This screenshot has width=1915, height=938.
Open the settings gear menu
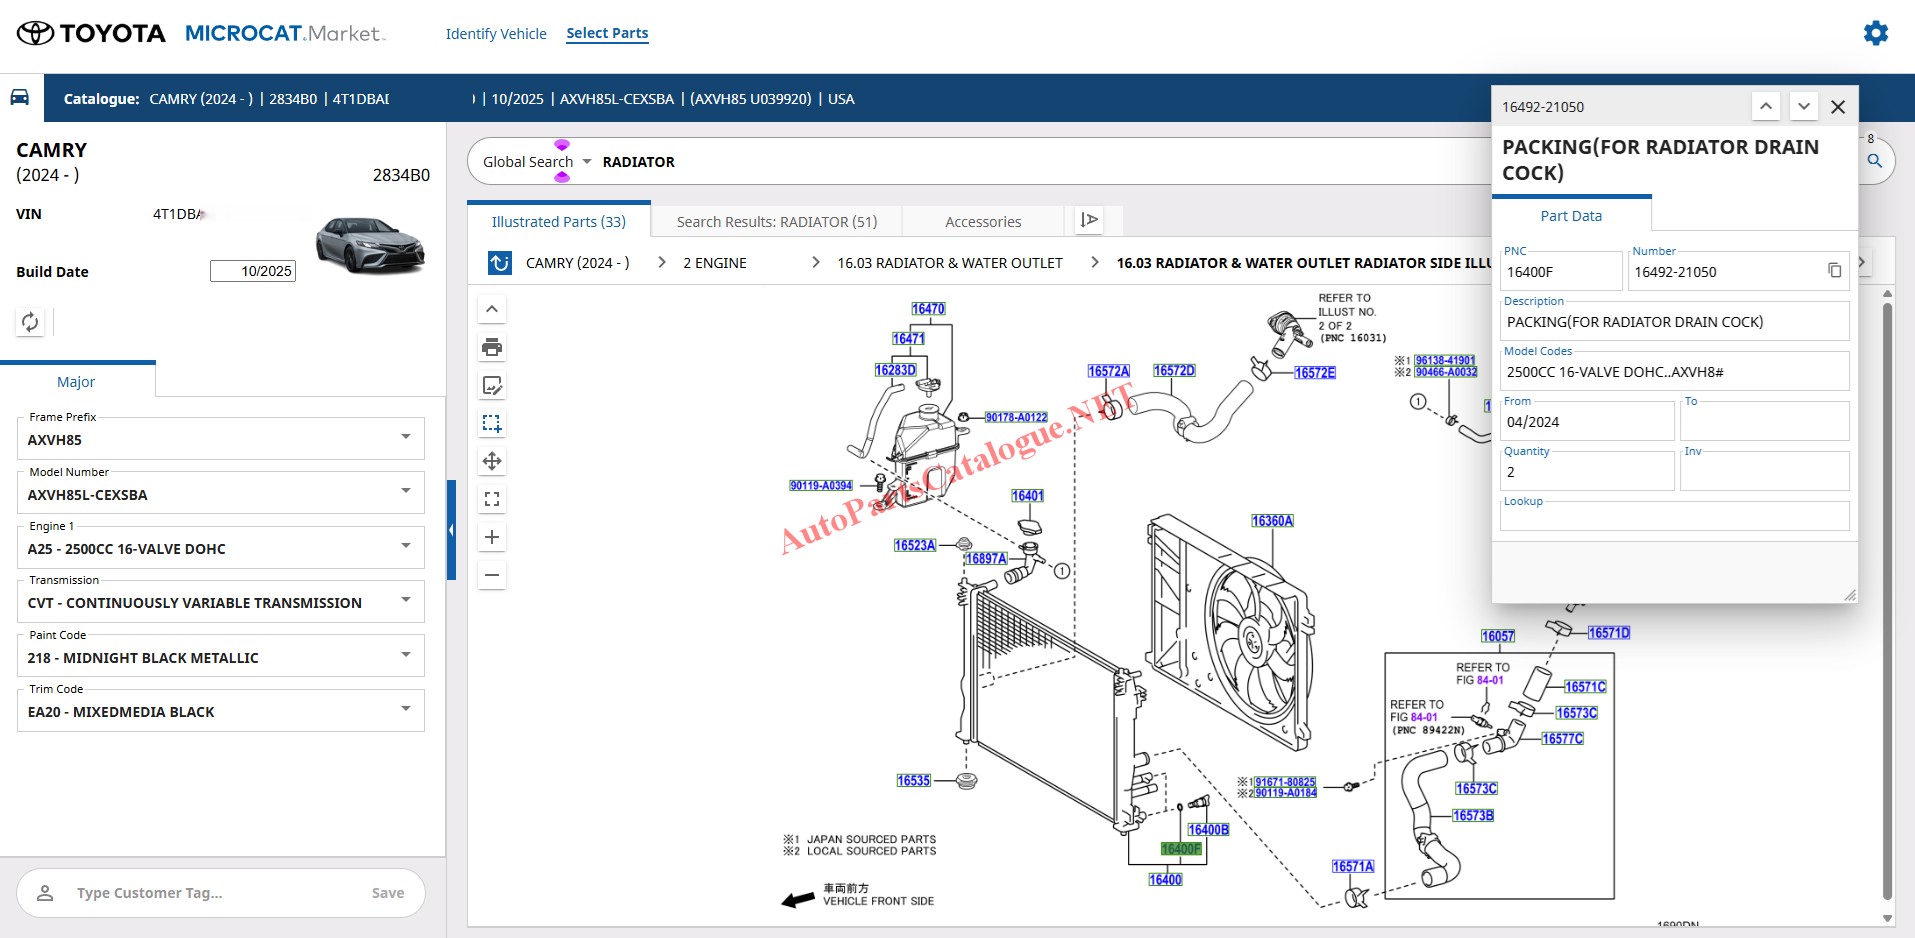tap(1875, 33)
